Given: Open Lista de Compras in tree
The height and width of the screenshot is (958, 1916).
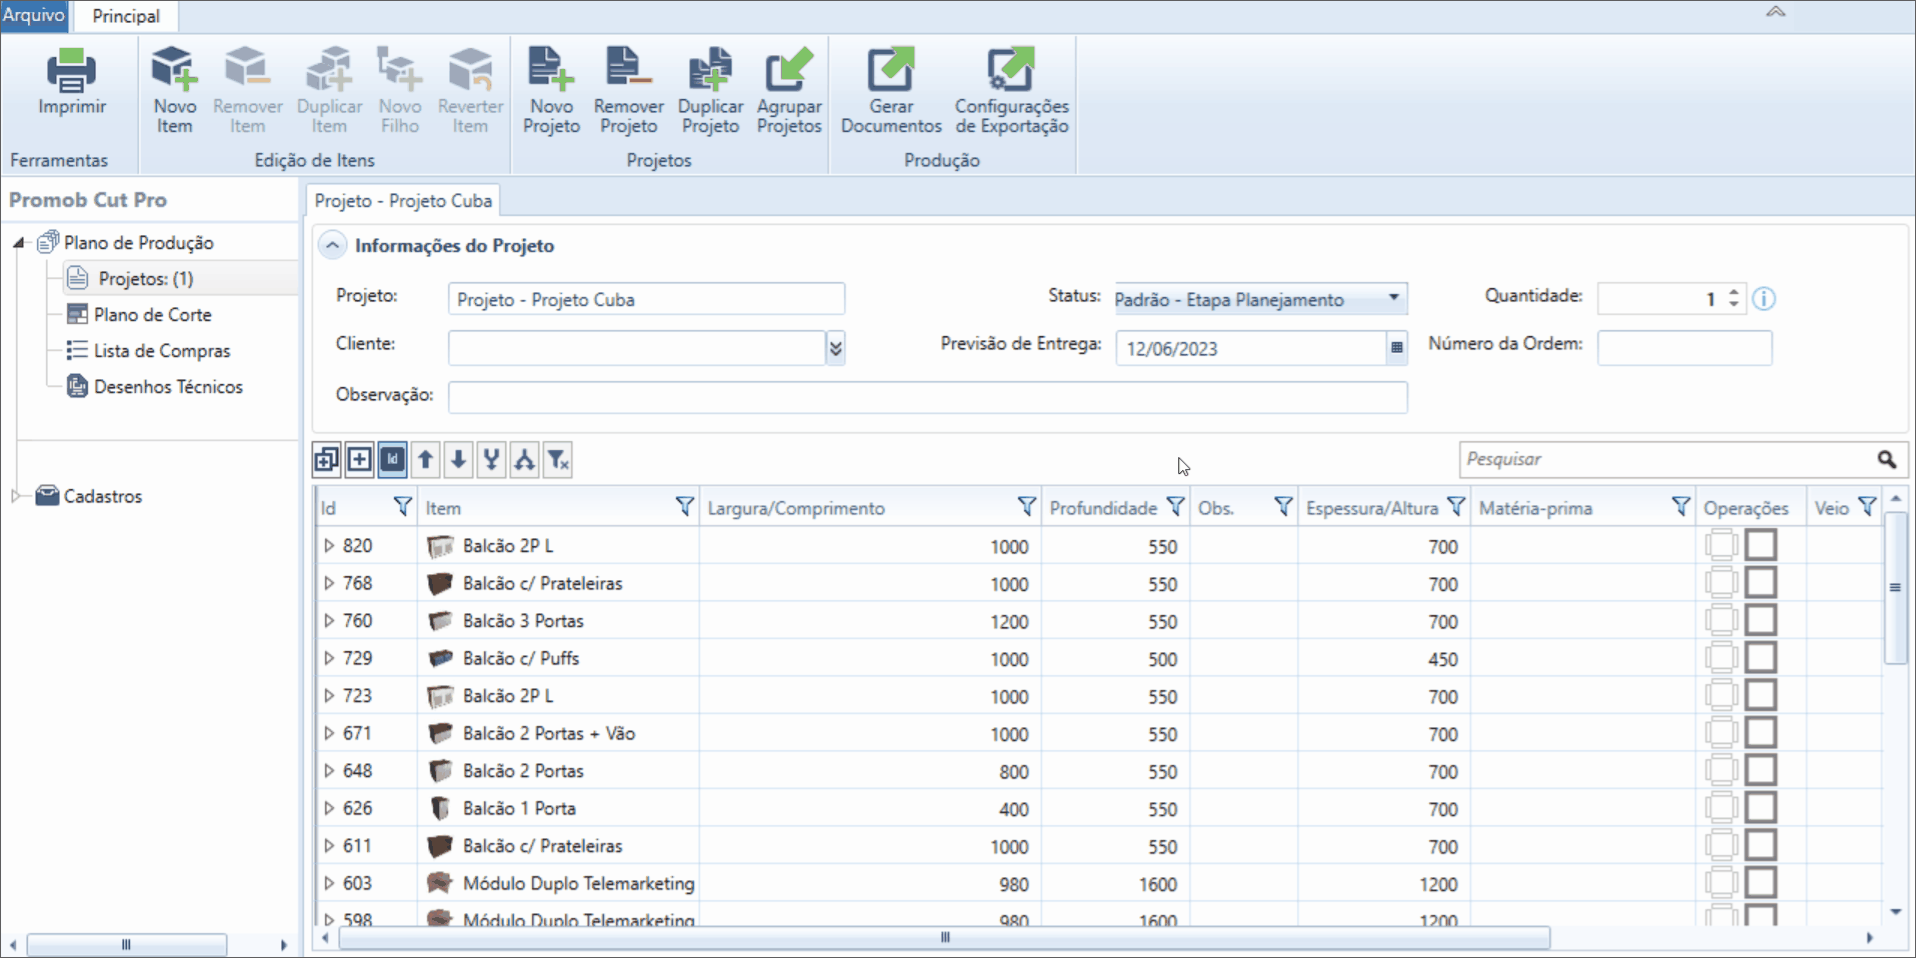Looking at the screenshot, I should pos(162,350).
